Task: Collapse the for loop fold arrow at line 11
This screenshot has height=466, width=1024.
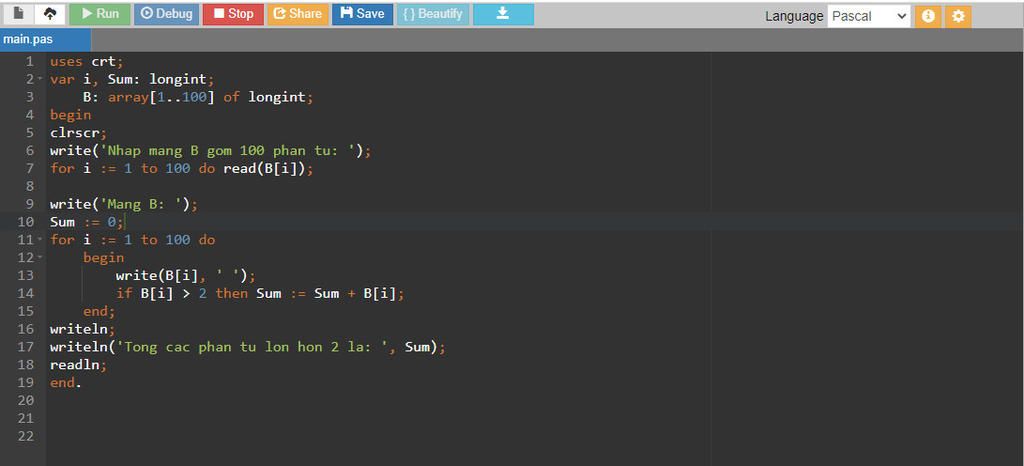Action: pos(39,240)
